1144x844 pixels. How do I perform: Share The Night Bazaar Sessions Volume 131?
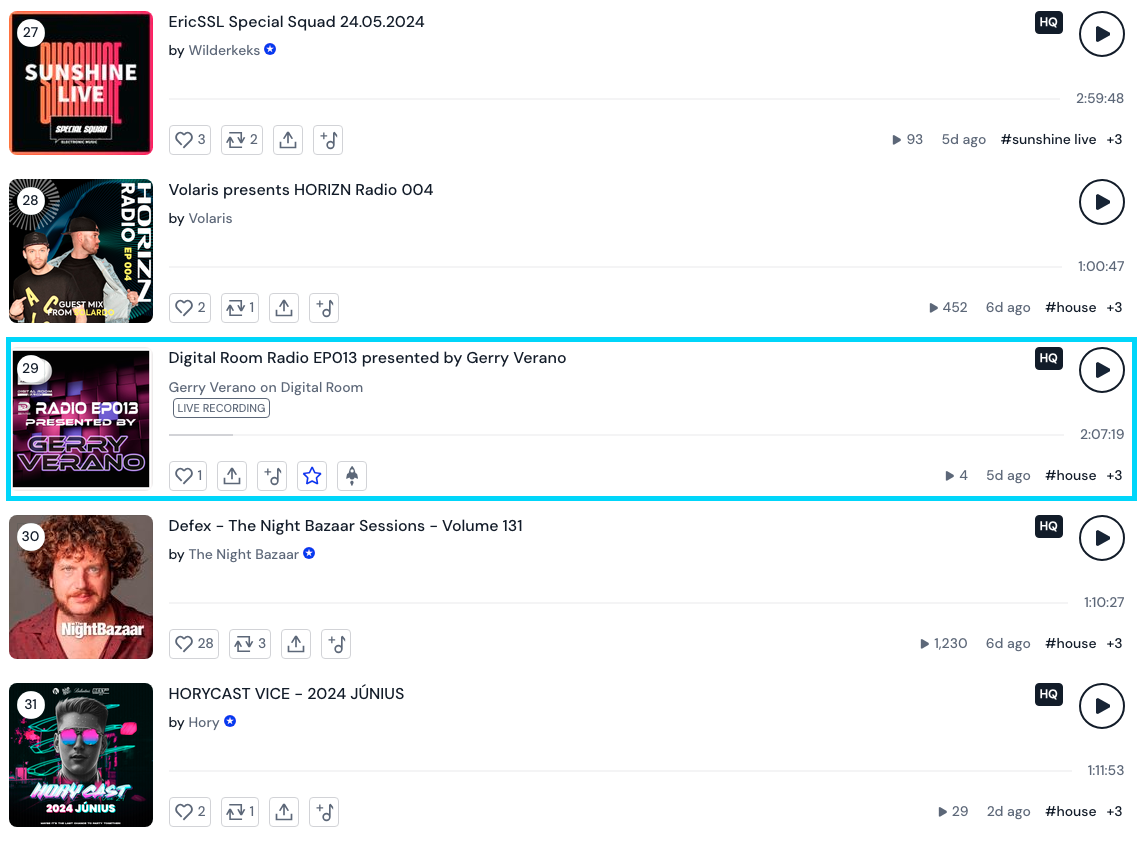295,644
